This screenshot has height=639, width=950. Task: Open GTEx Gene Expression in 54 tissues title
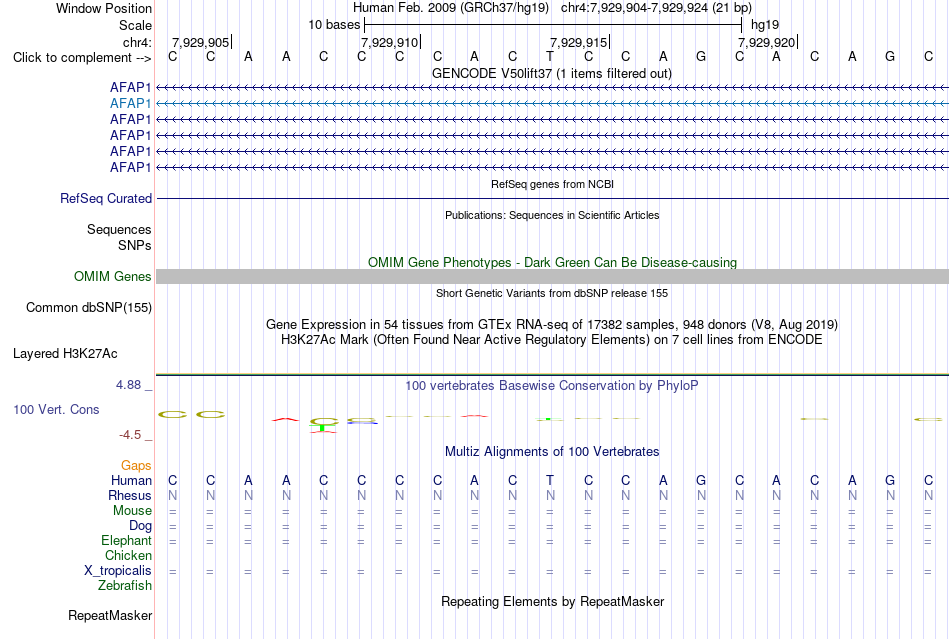point(552,325)
